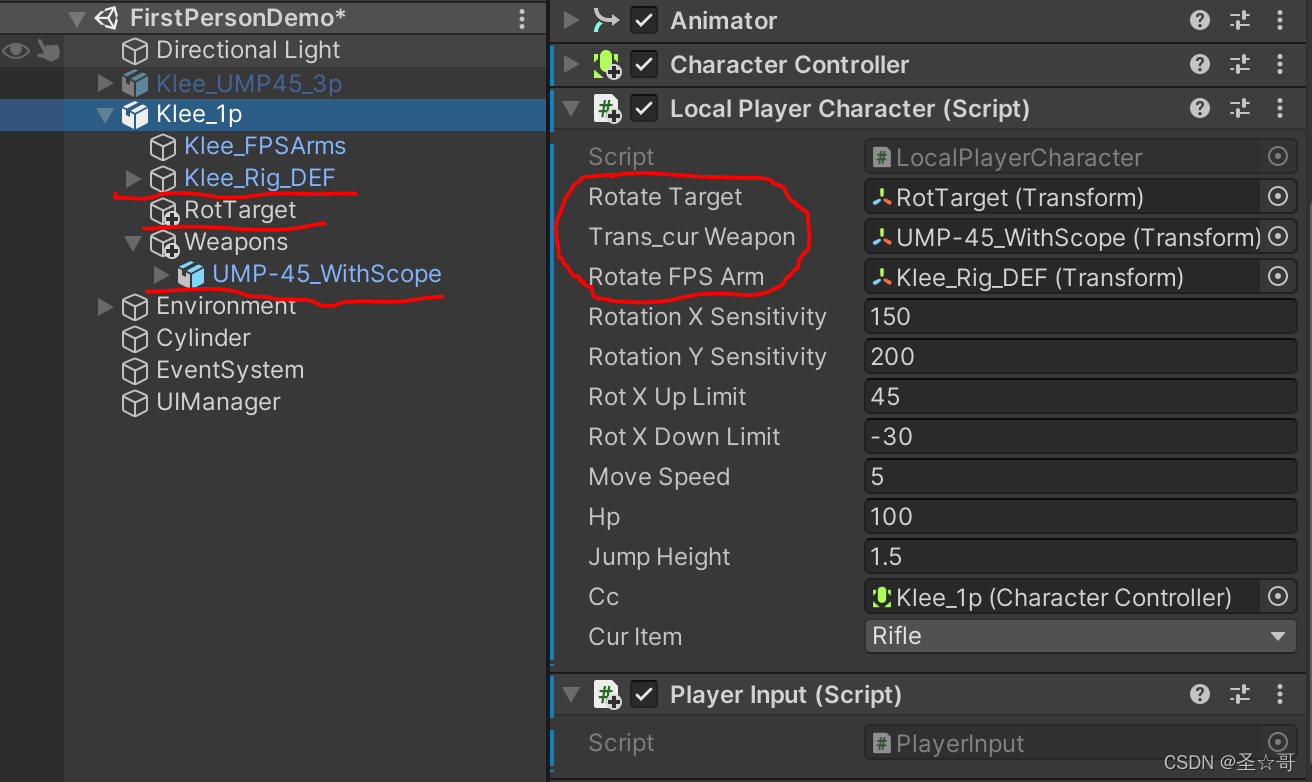Edit Jump Height value 1.5
1312x782 pixels.
pyautogui.click(x=1080, y=557)
